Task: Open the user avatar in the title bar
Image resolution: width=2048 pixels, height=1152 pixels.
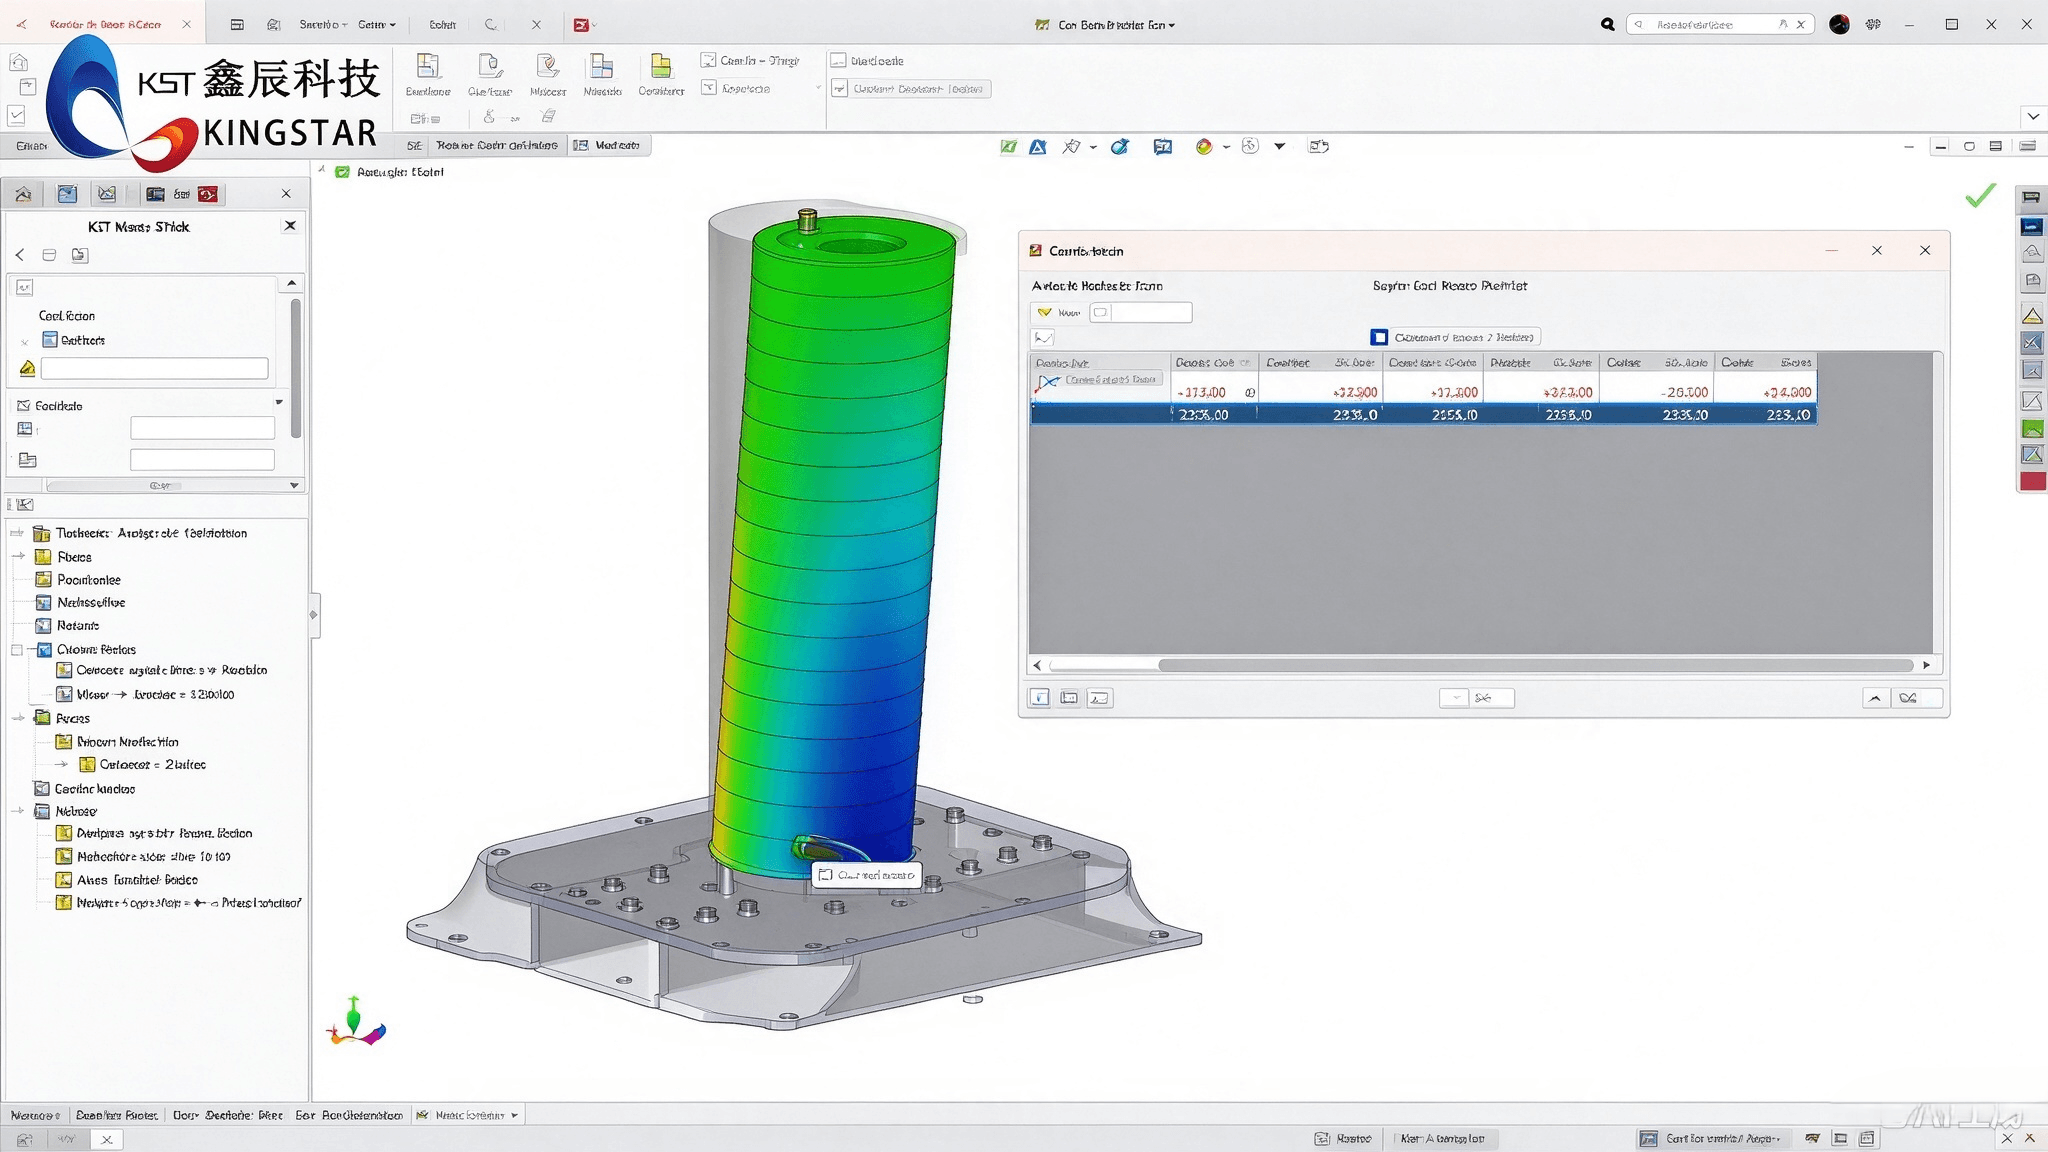Action: coord(1839,24)
